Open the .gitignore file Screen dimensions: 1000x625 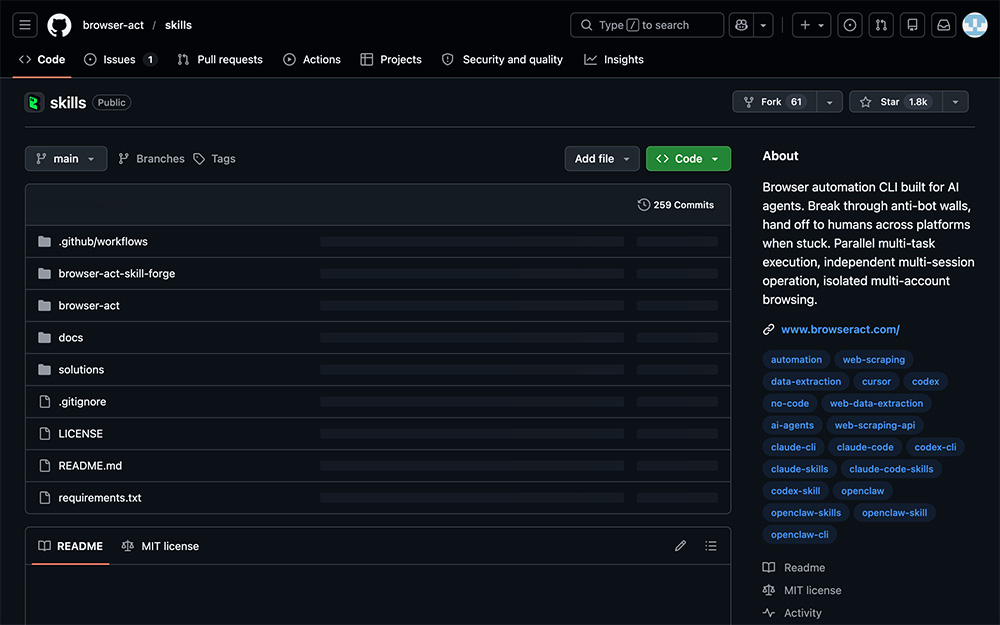82,402
